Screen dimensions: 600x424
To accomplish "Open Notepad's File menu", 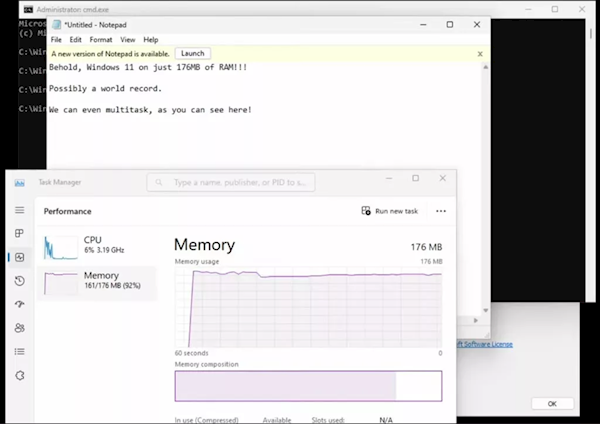I will (56, 40).
